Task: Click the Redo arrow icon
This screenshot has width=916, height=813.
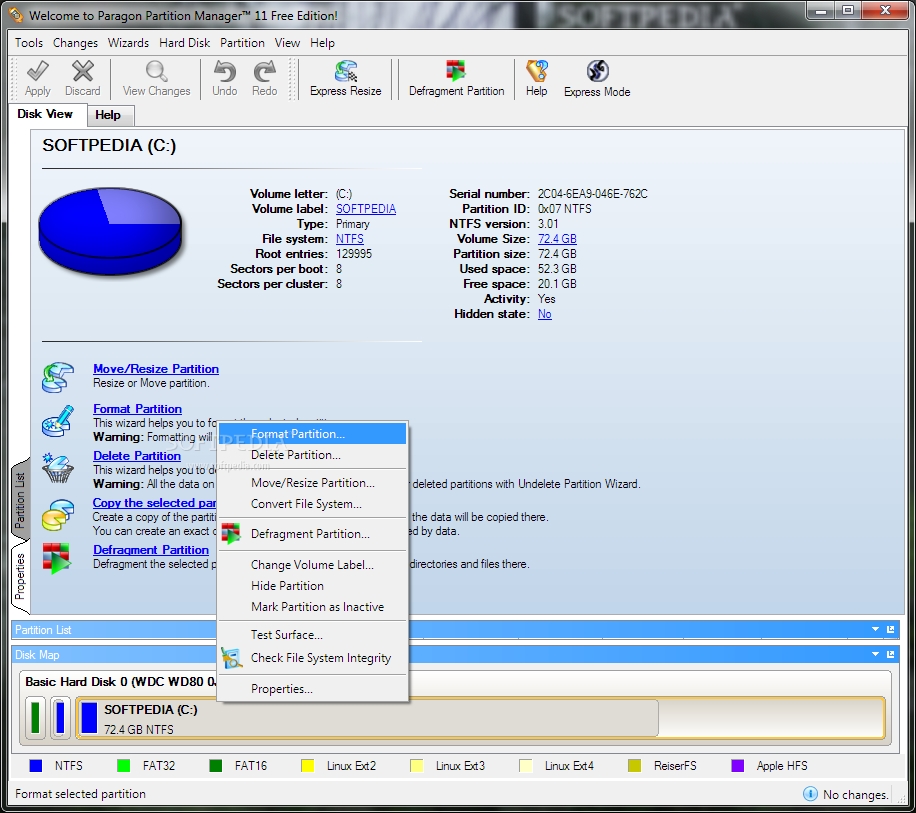Action: click(x=265, y=71)
